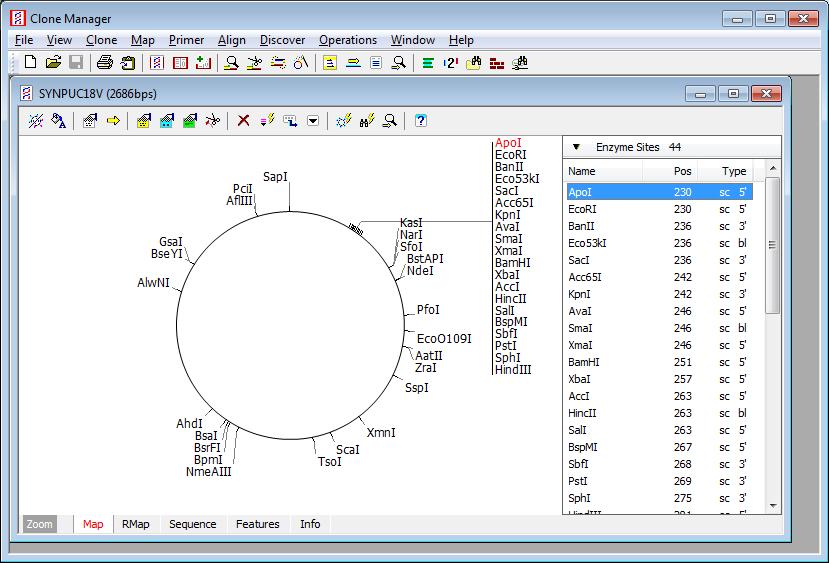Sort by the Pos column header
This screenshot has height=563, width=829.
pyautogui.click(x=670, y=171)
